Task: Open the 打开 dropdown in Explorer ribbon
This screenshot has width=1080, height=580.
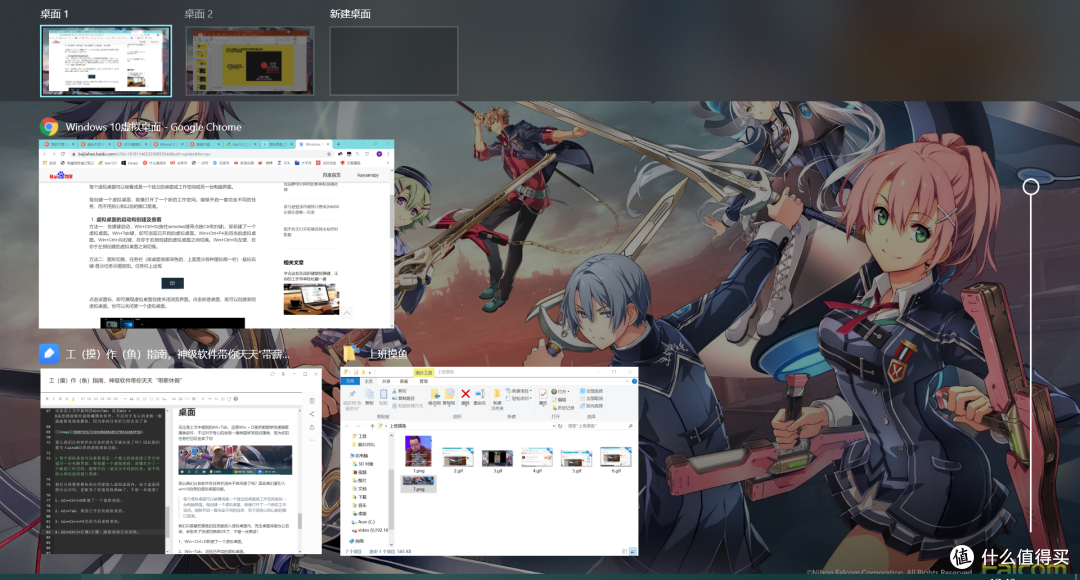Action: (x=561, y=391)
